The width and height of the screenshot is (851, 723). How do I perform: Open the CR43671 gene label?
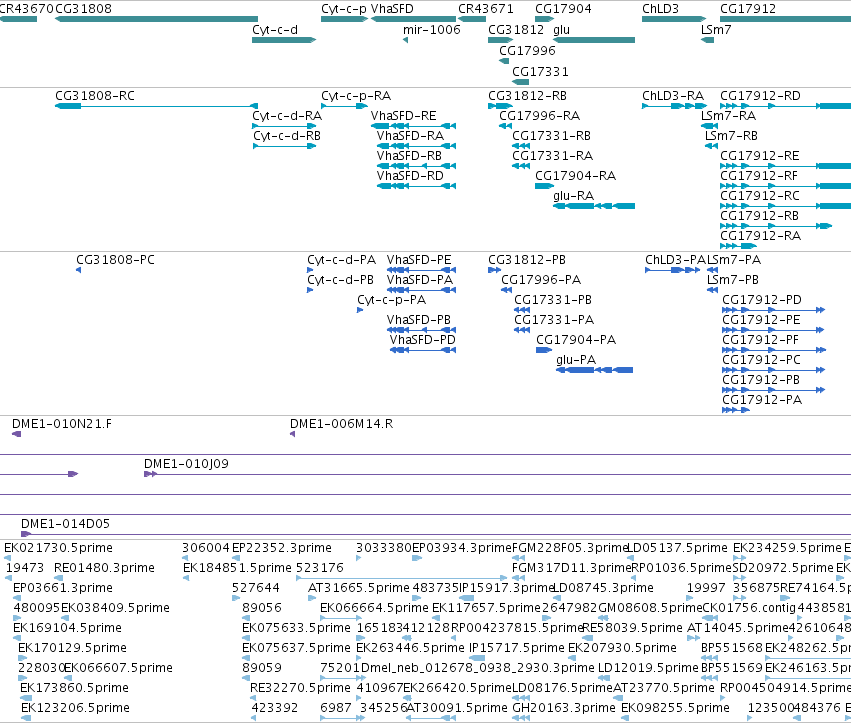pos(486,9)
